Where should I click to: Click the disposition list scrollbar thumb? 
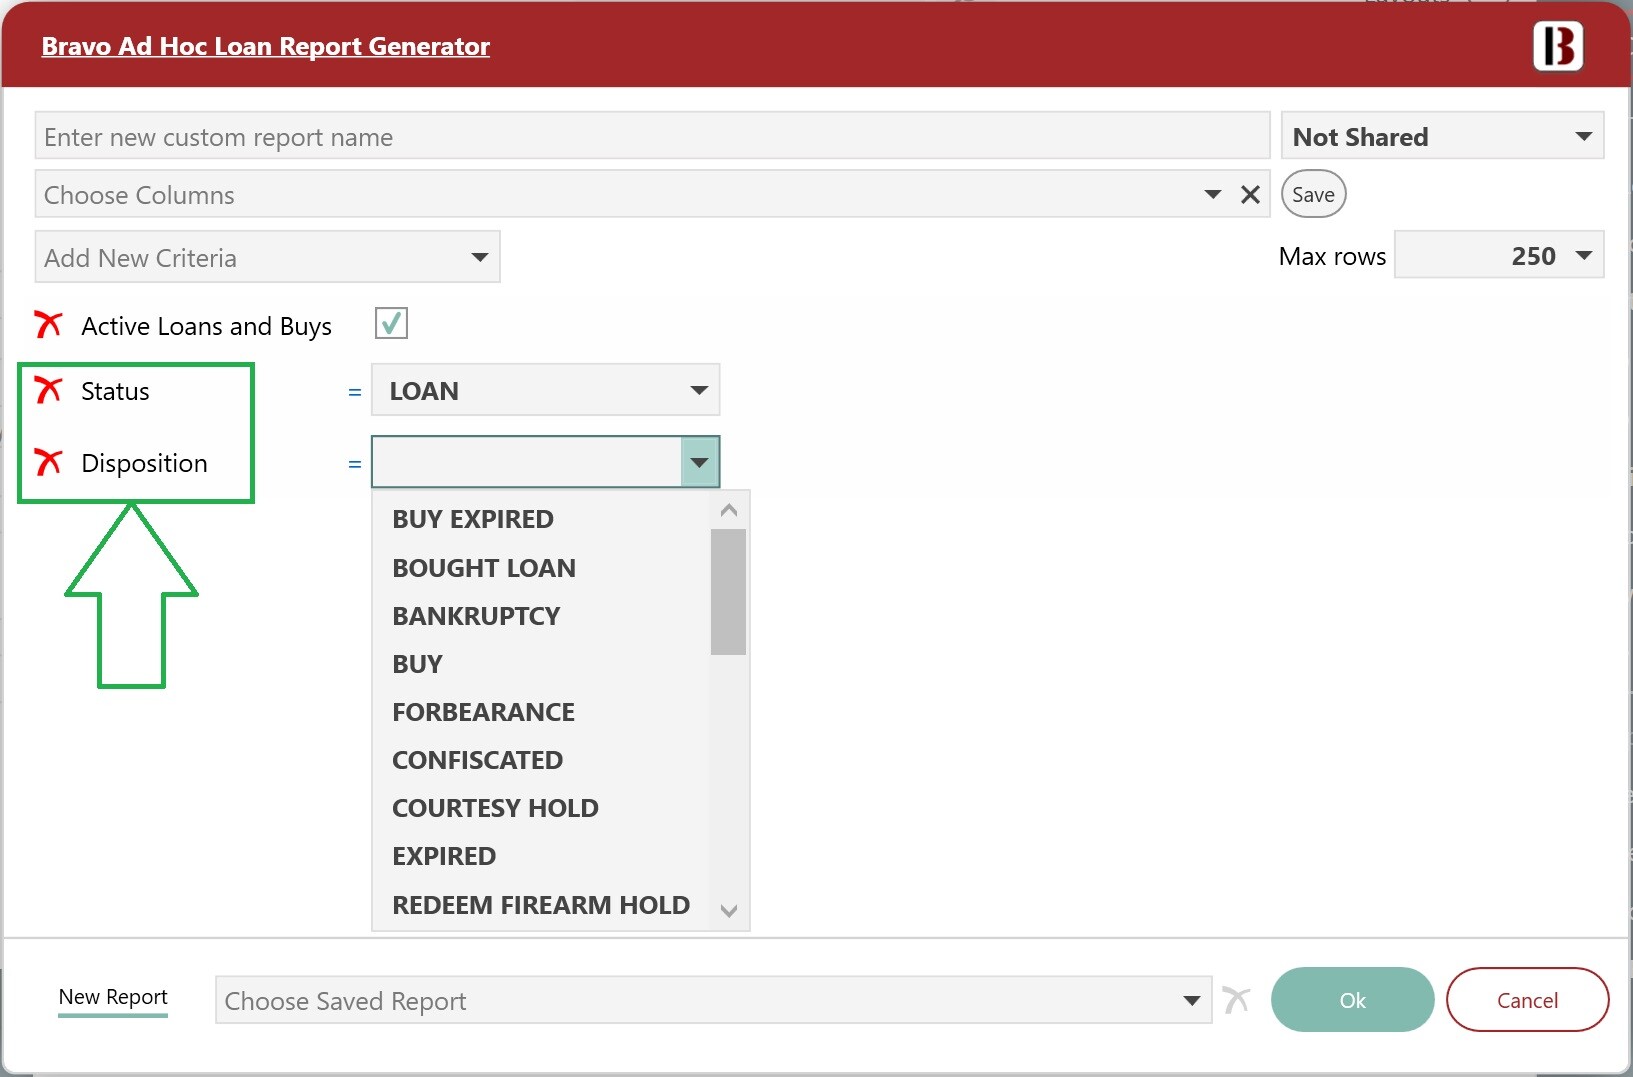coord(728,591)
